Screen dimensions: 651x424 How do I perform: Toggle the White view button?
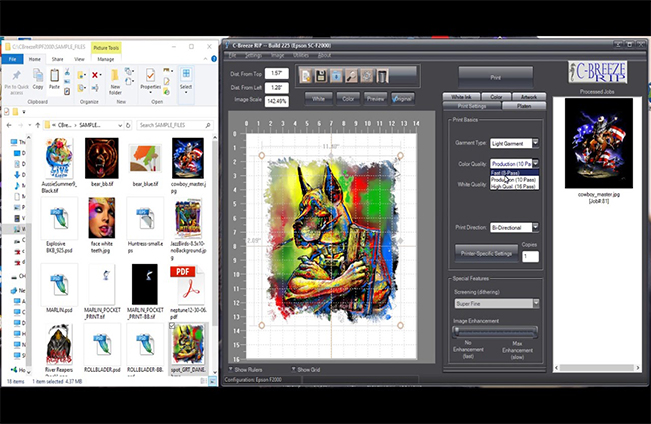[x=318, y=99]
